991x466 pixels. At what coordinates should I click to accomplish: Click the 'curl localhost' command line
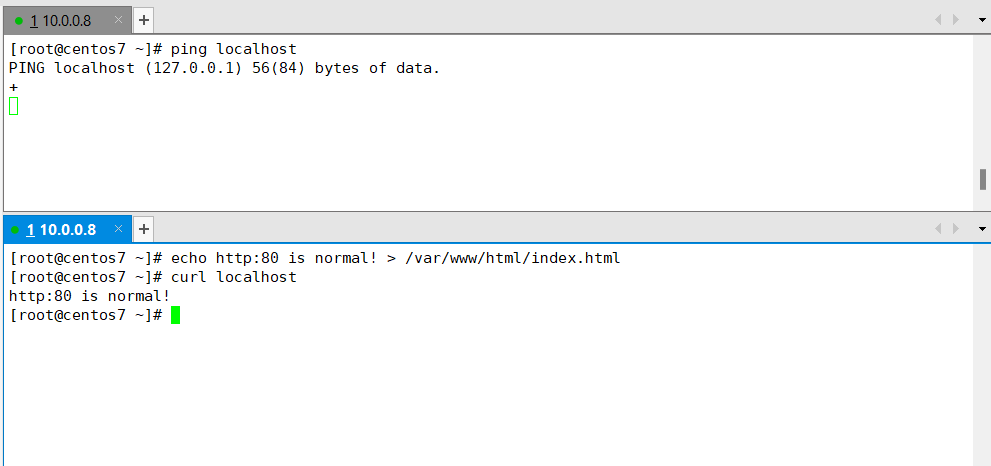(234, 277)
